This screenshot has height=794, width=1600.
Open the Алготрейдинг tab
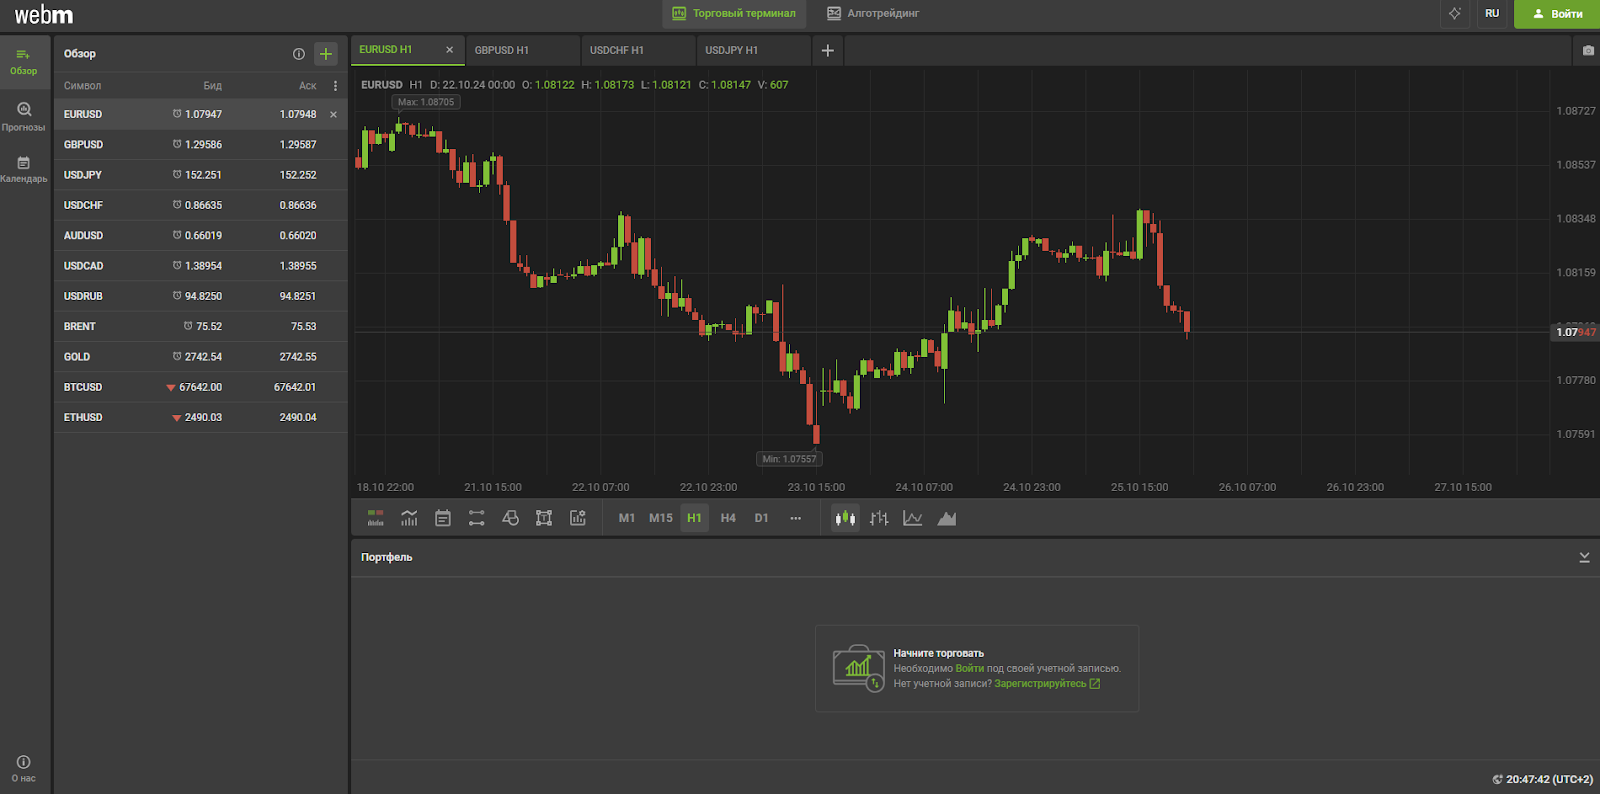point(873,14)
